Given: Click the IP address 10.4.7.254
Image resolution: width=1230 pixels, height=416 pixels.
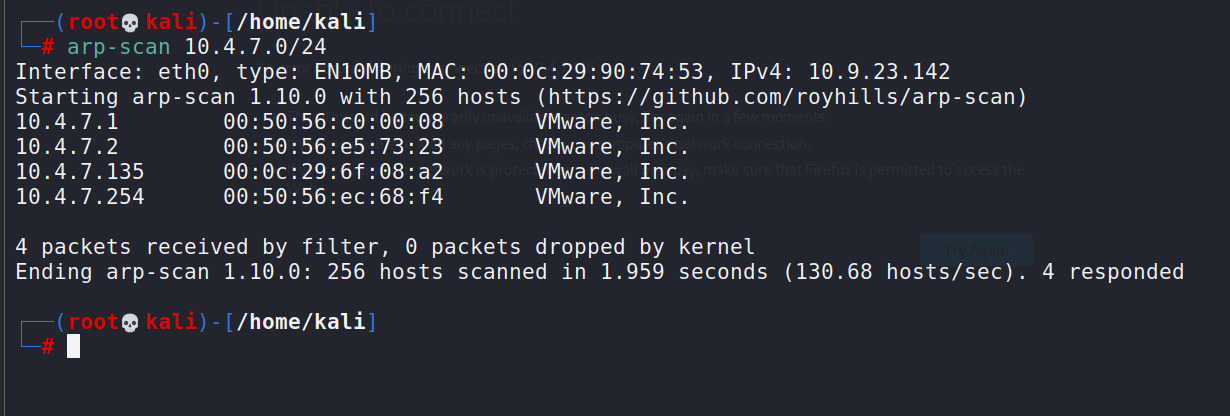Looking at the screenshot, I should (x=80, y=197).
